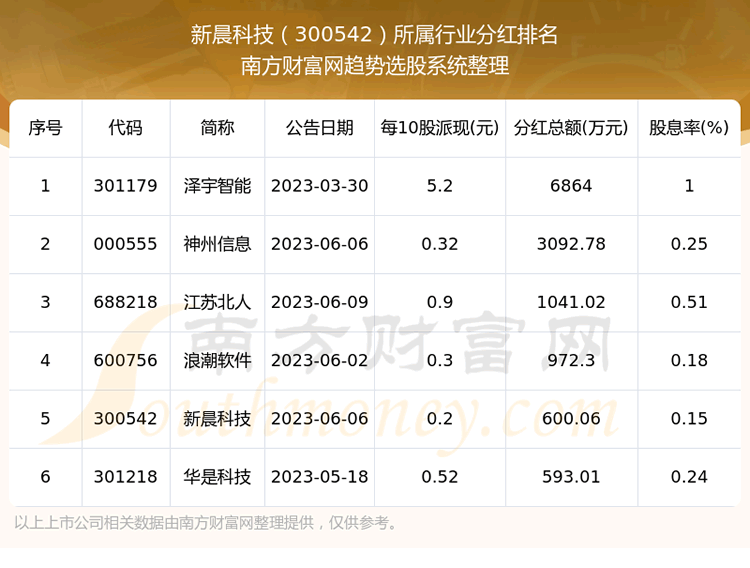Click the subtitle 南方财富网趋势选股系统整理
Viewport: 750px width, 568px height.
(x=375, y=66)
